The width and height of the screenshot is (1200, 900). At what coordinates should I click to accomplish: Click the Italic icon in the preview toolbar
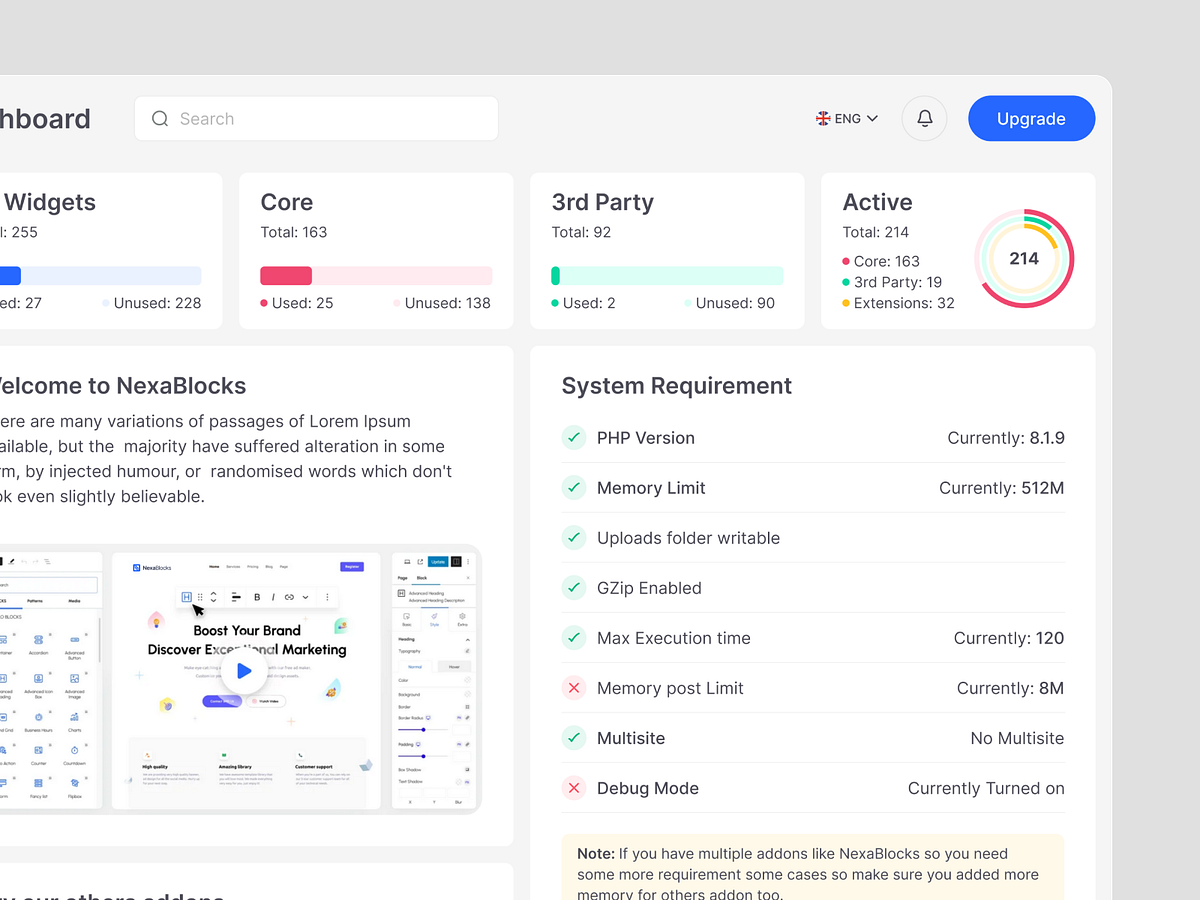pos(273,597)
